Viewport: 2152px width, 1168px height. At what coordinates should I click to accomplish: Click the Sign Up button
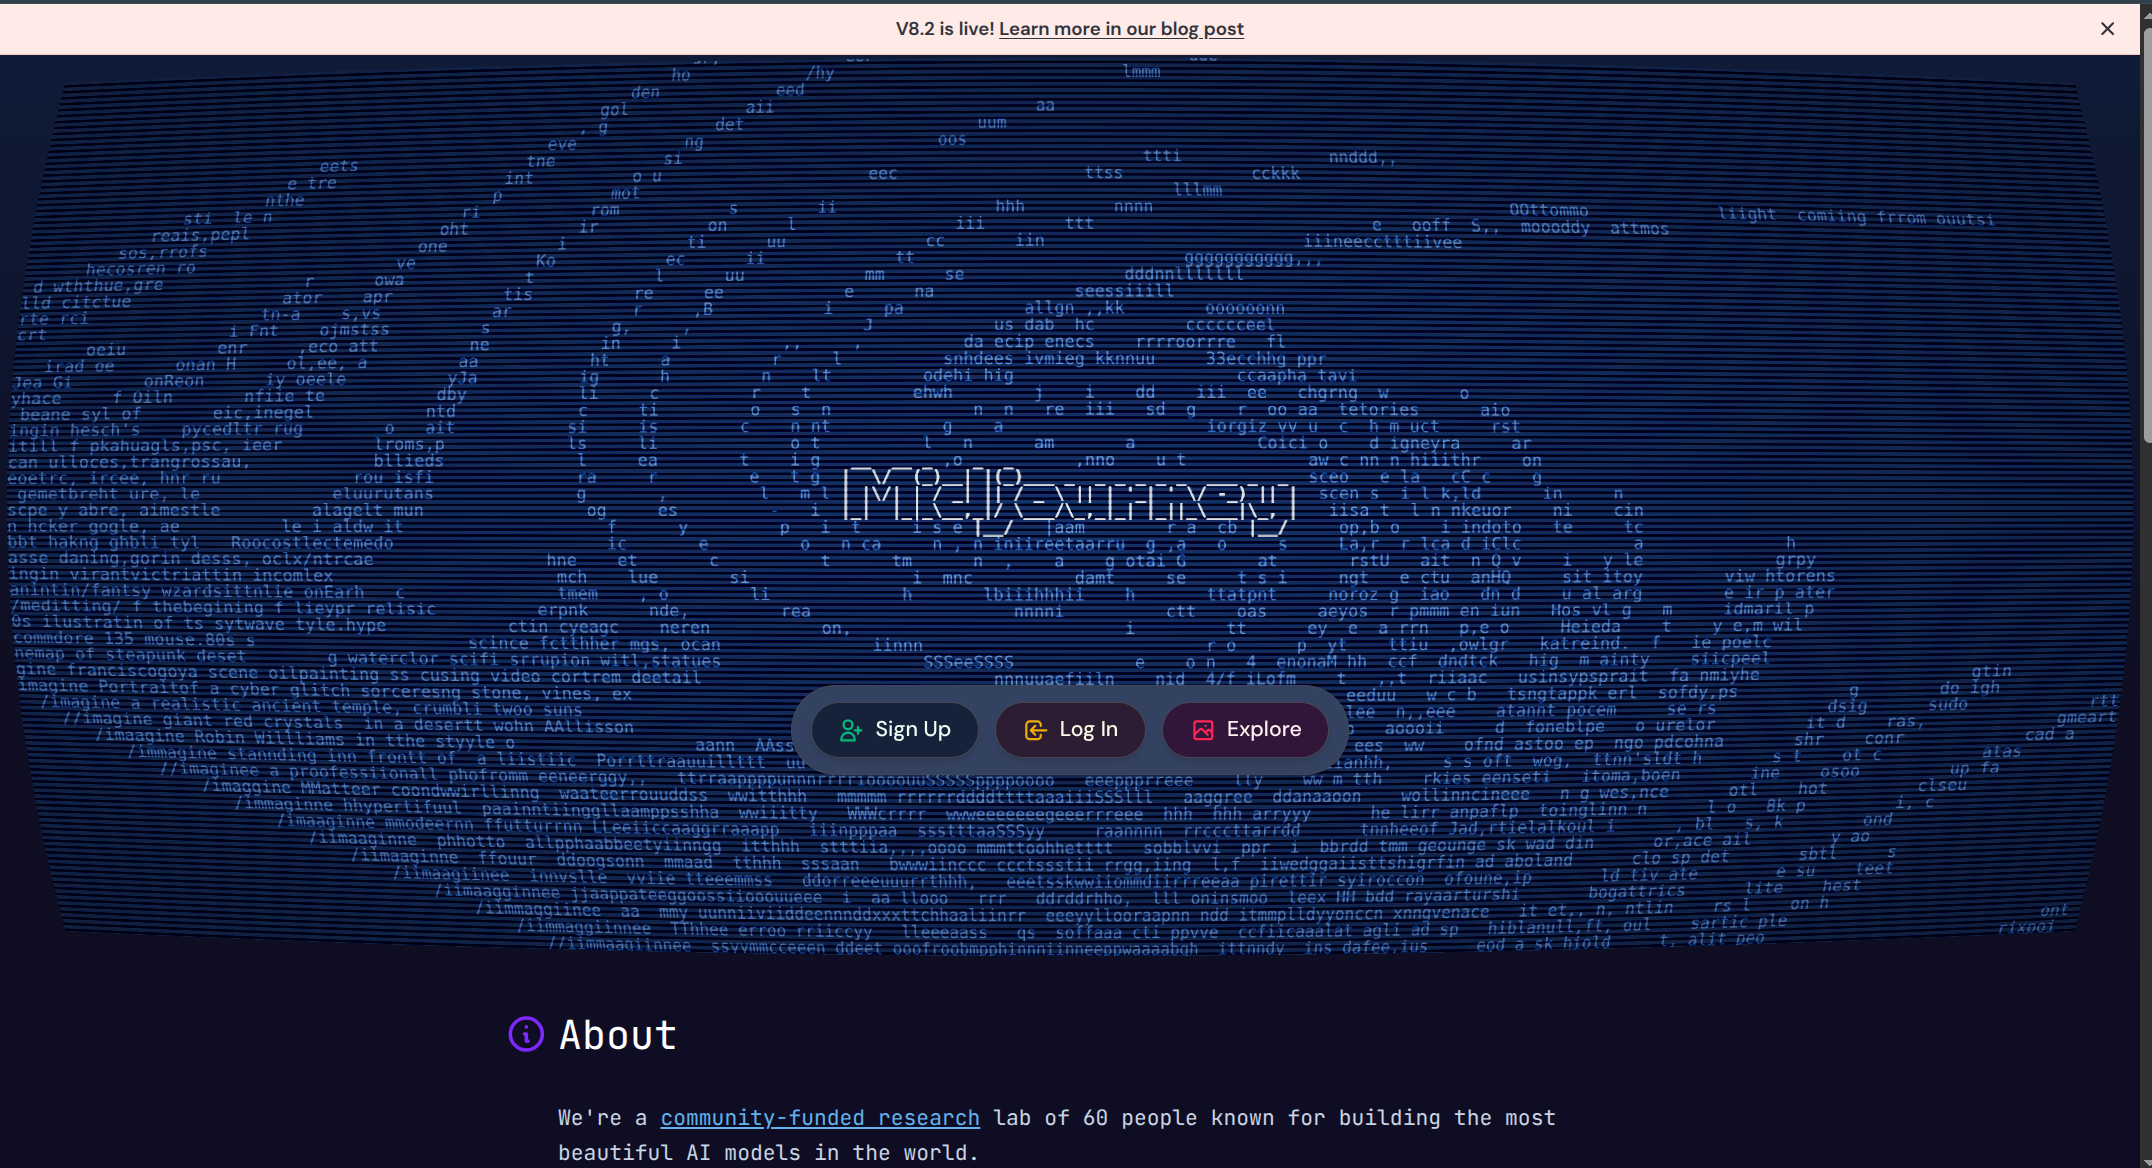[894, 730]
